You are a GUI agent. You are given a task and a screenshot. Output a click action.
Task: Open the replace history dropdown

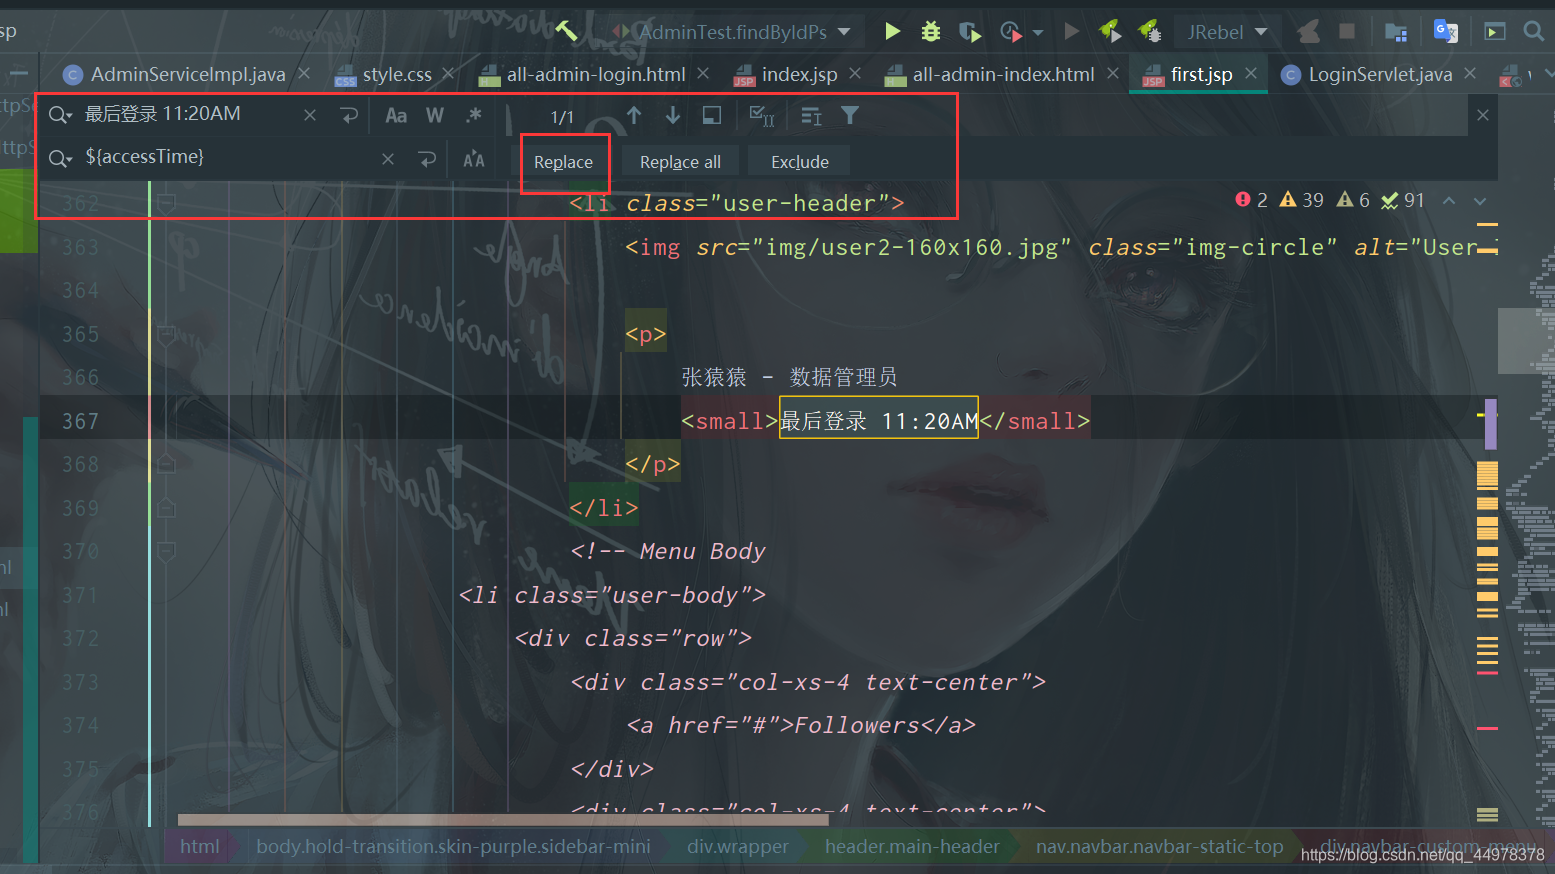coord(60,158)
